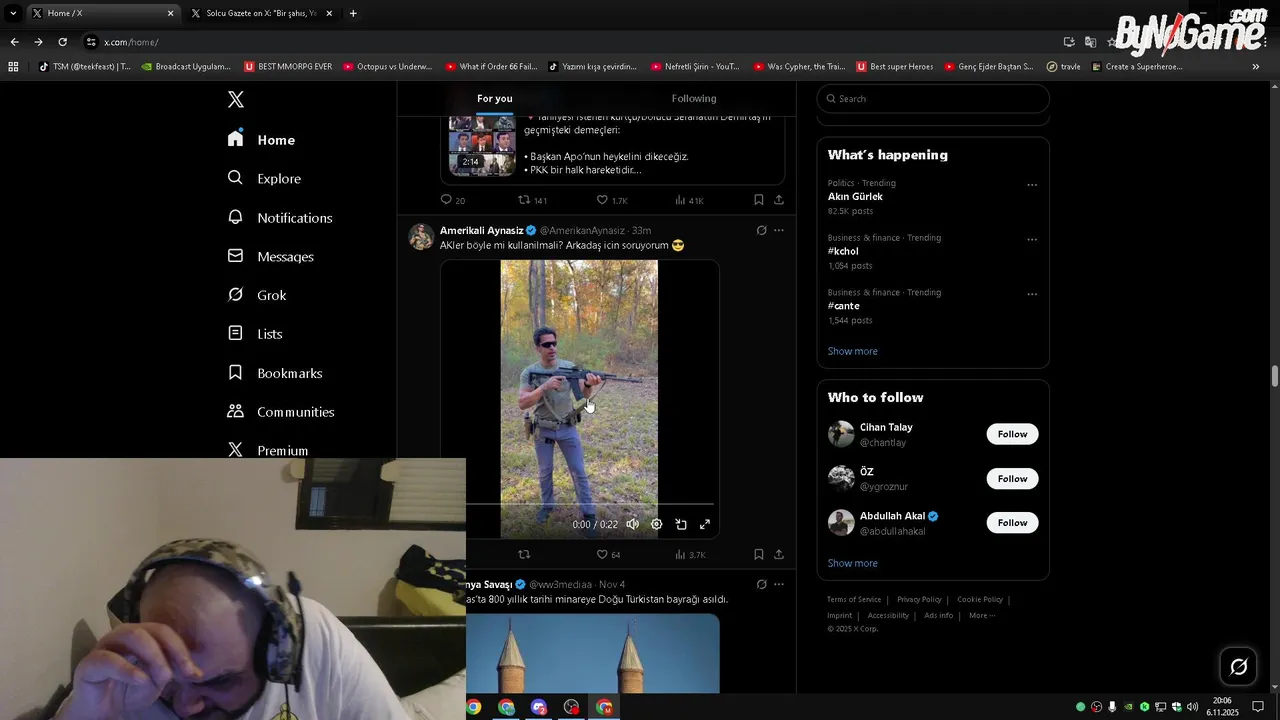Play the Amerikali Aynasiz rifle video
Viewport: 1280px width, 720px height.
579,399
